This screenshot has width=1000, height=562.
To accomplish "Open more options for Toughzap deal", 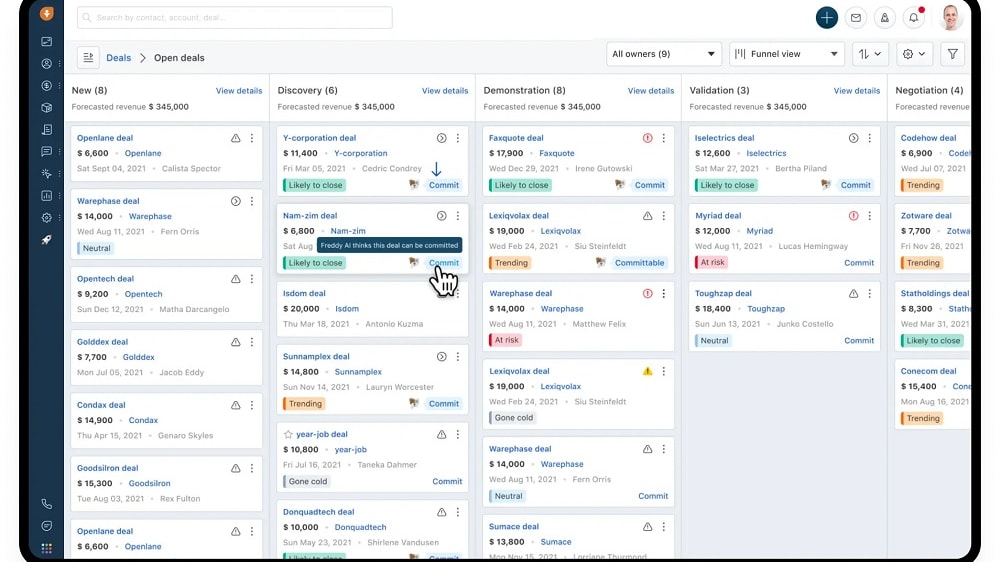I will pos(870,293).
